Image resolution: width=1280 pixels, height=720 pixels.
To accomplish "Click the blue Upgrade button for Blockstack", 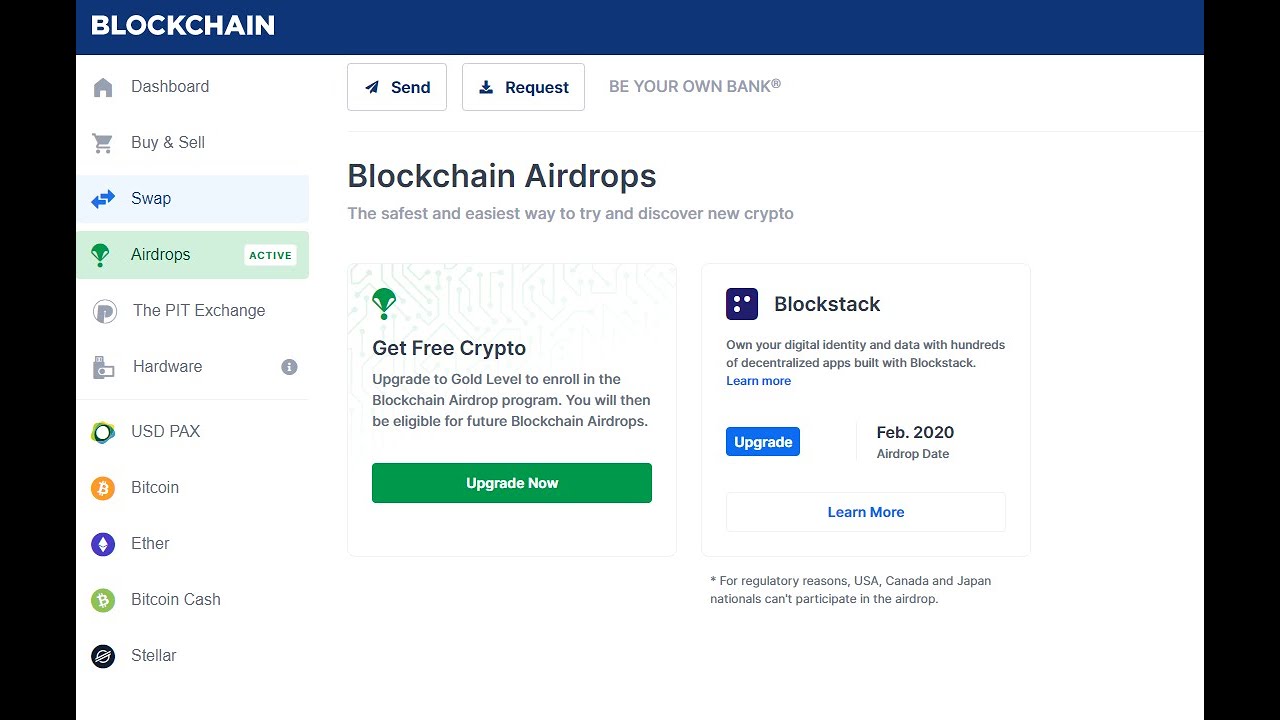I will [x=763, y=442].
